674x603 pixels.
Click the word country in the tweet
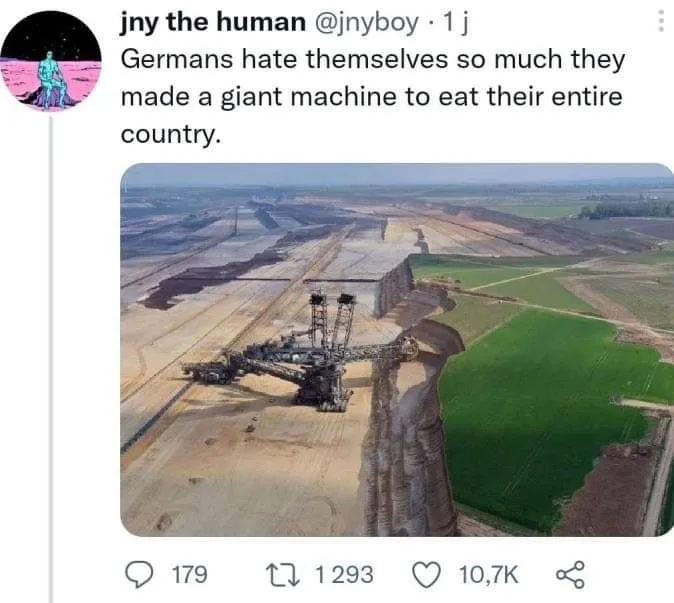(x=170, y=135)
